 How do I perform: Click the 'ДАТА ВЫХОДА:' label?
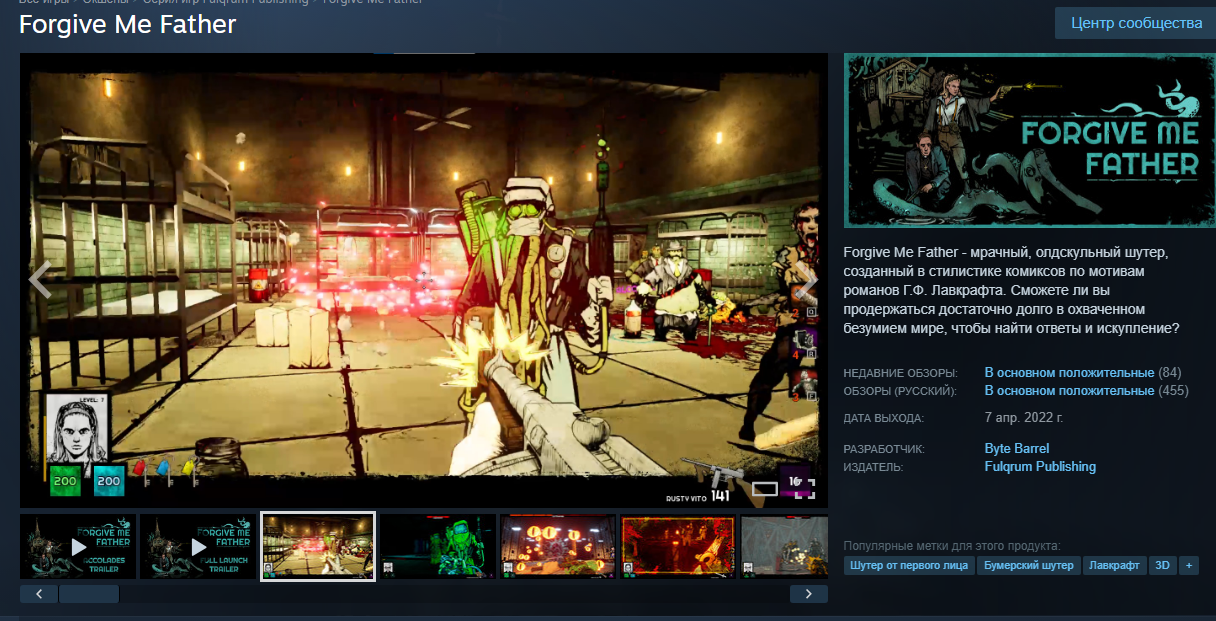[884, 419]
